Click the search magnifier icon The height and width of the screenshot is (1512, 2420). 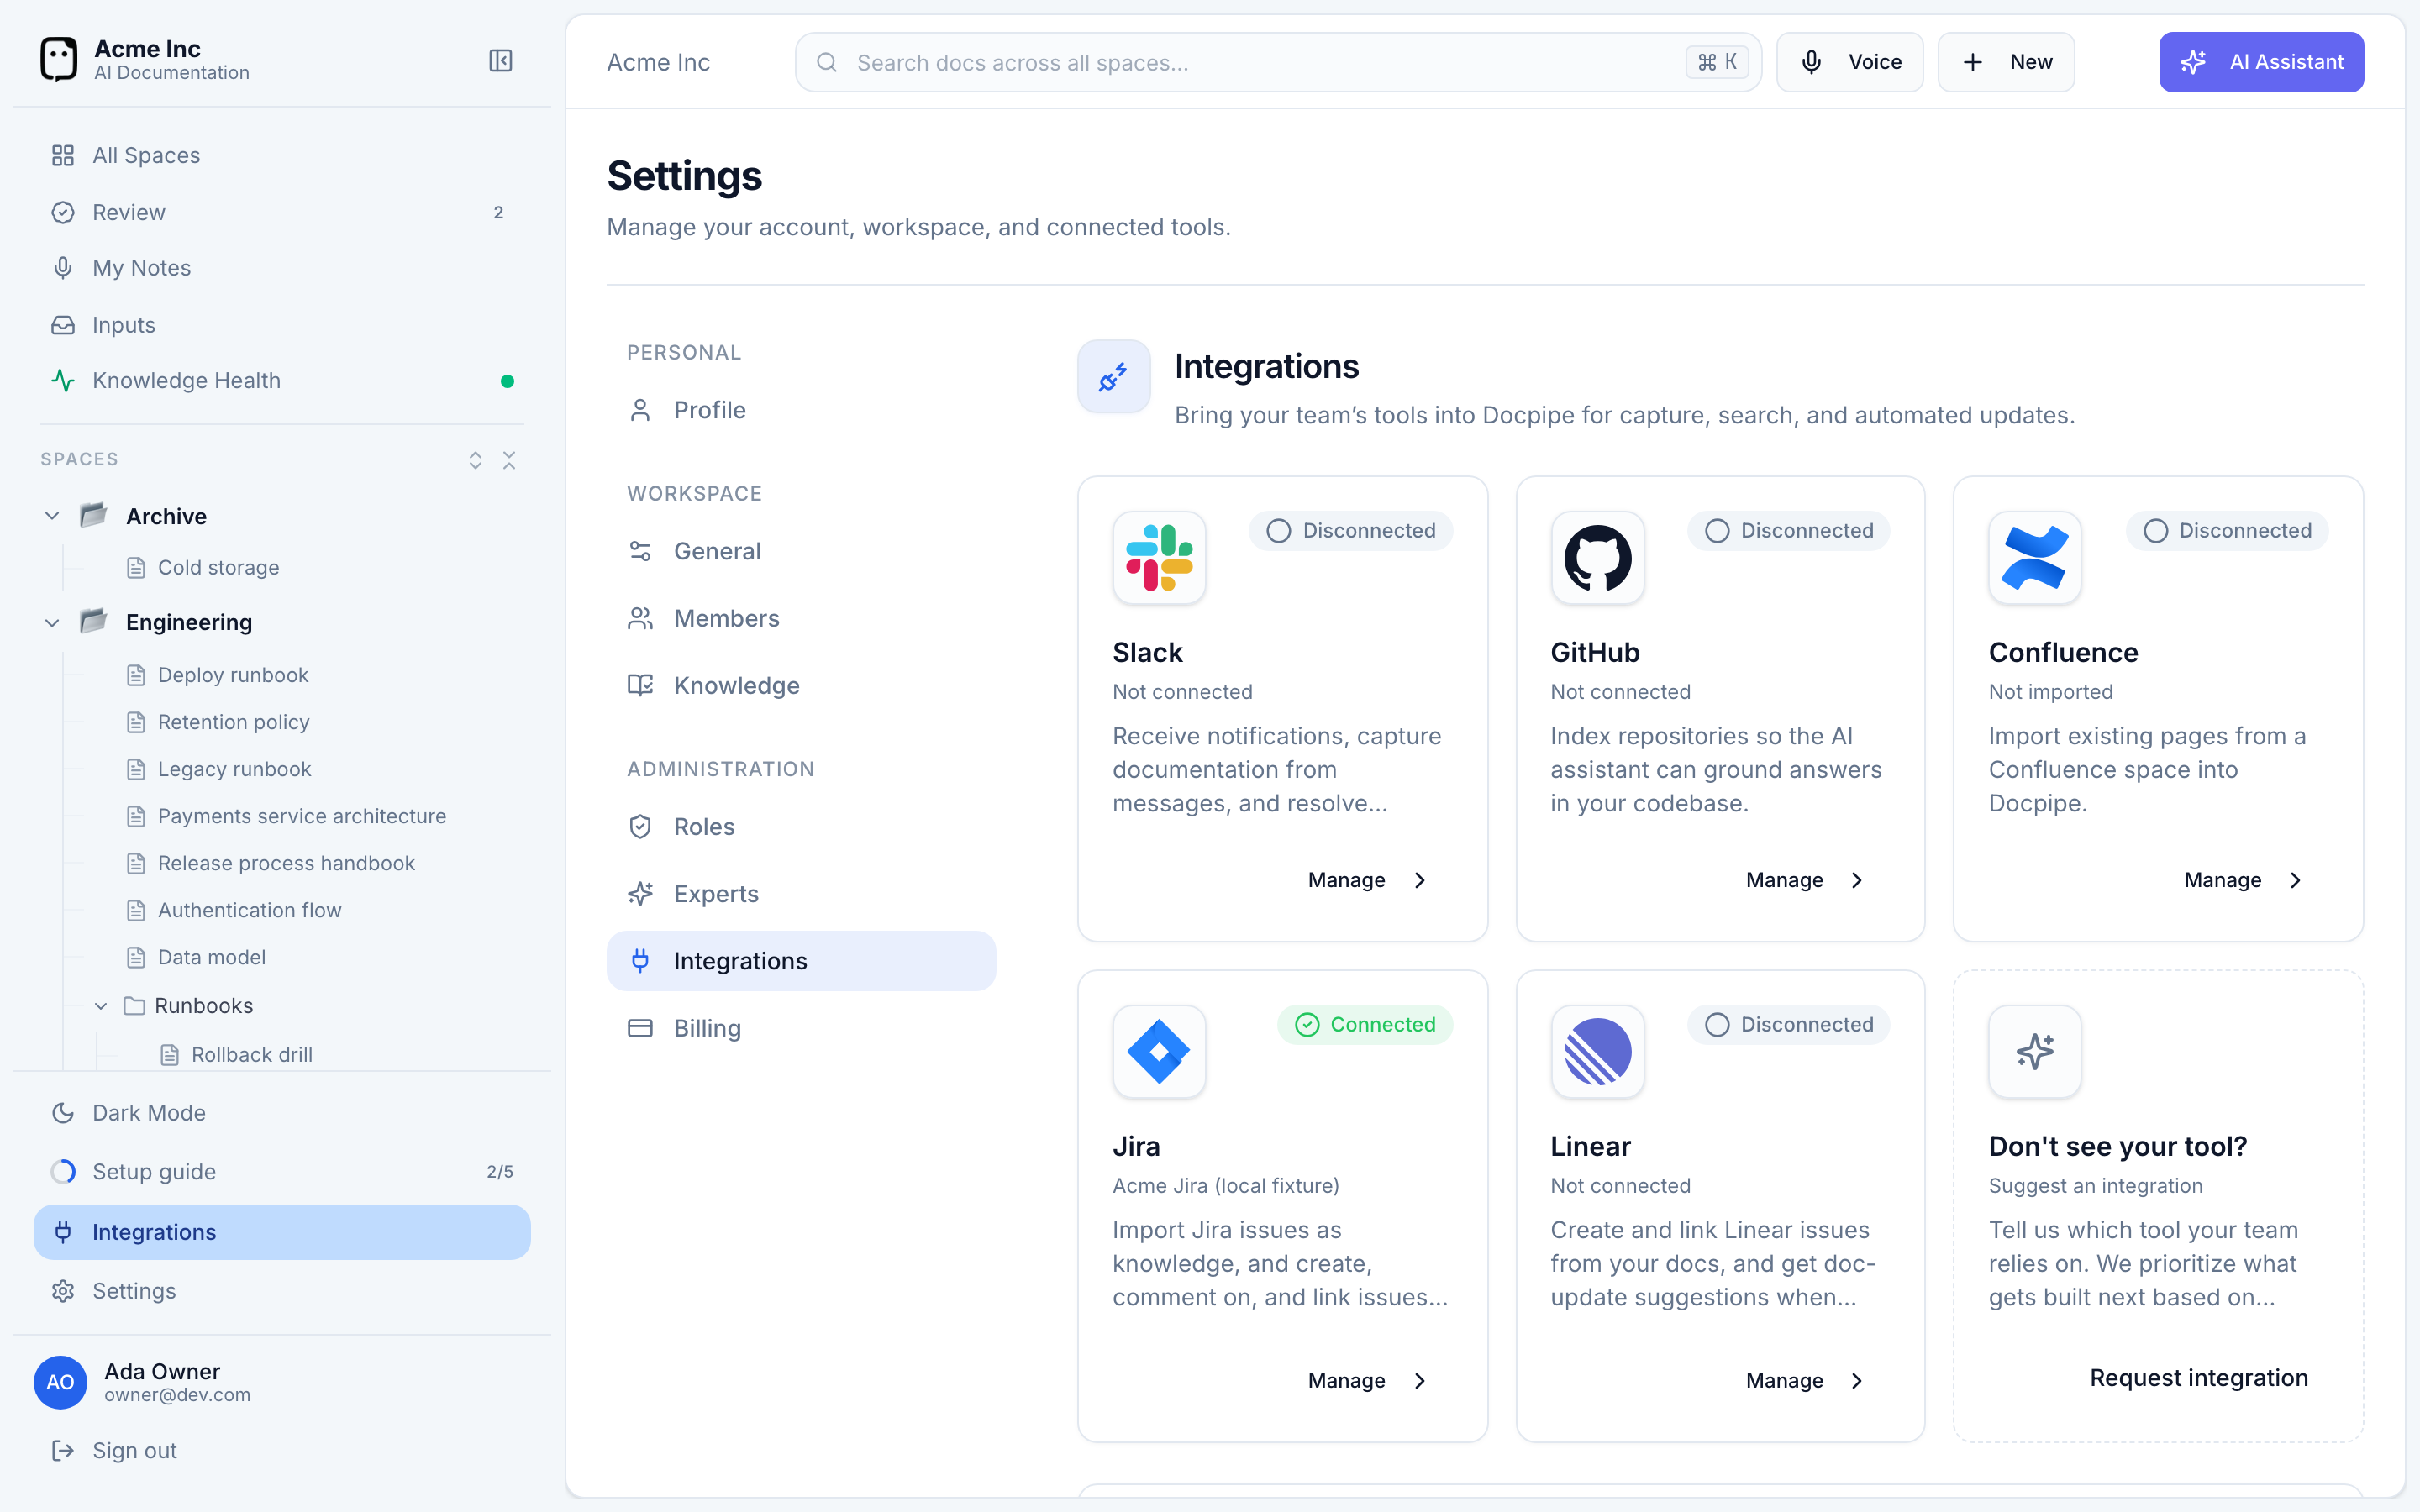click(826, 62)
